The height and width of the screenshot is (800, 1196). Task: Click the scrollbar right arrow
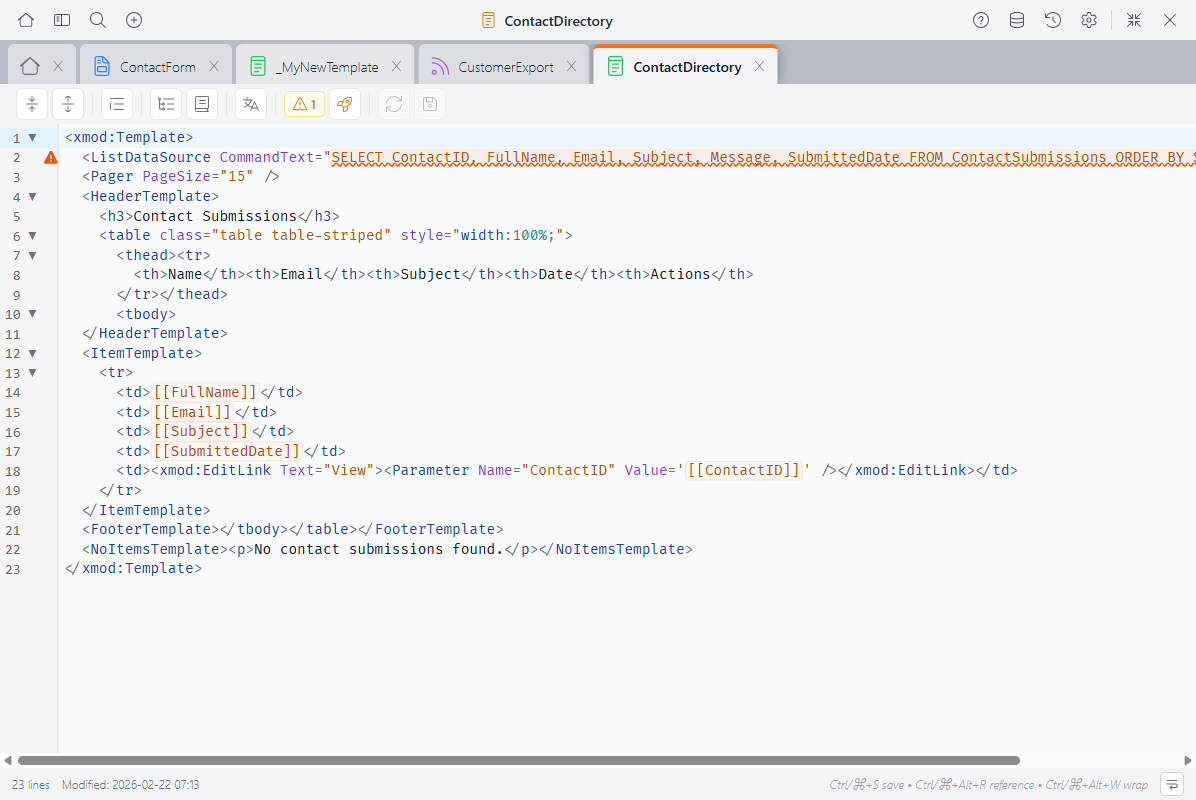(1188, 760)
